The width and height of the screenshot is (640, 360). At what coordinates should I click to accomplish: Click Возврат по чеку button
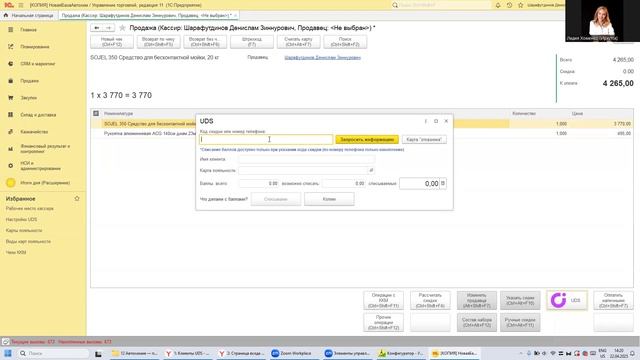point(158,42)
